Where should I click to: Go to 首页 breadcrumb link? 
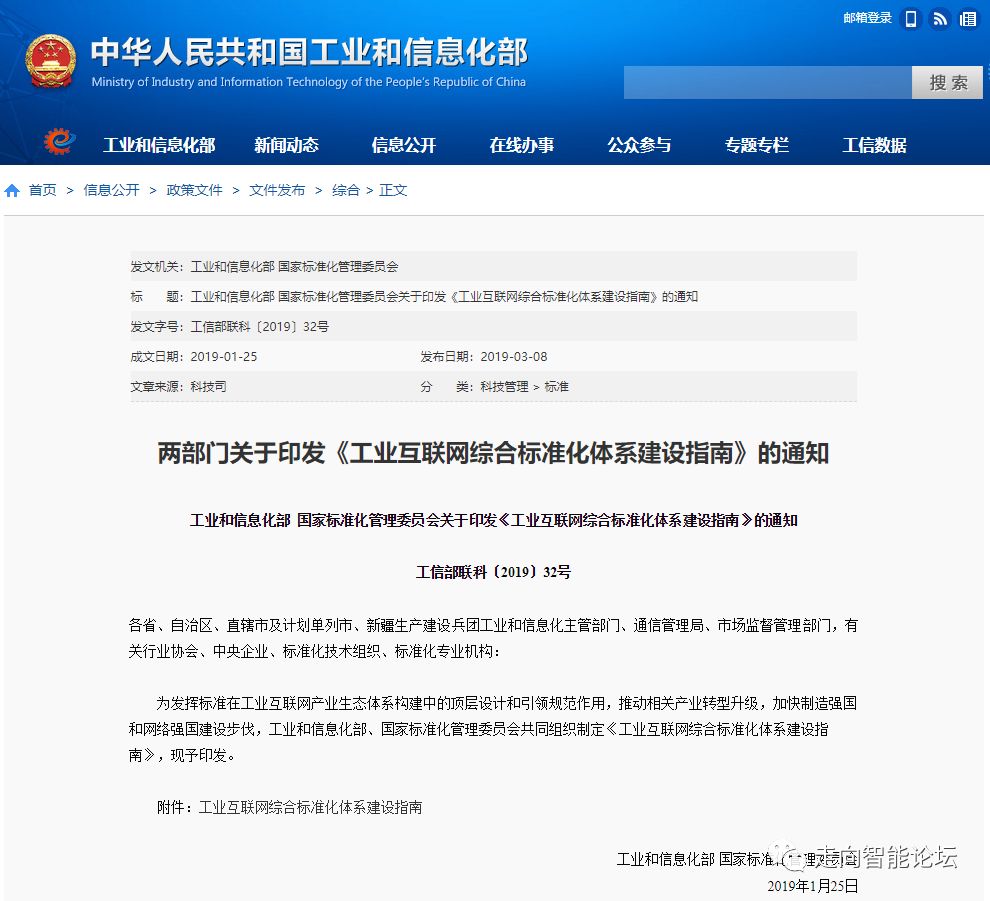click(x=43, y=190)
